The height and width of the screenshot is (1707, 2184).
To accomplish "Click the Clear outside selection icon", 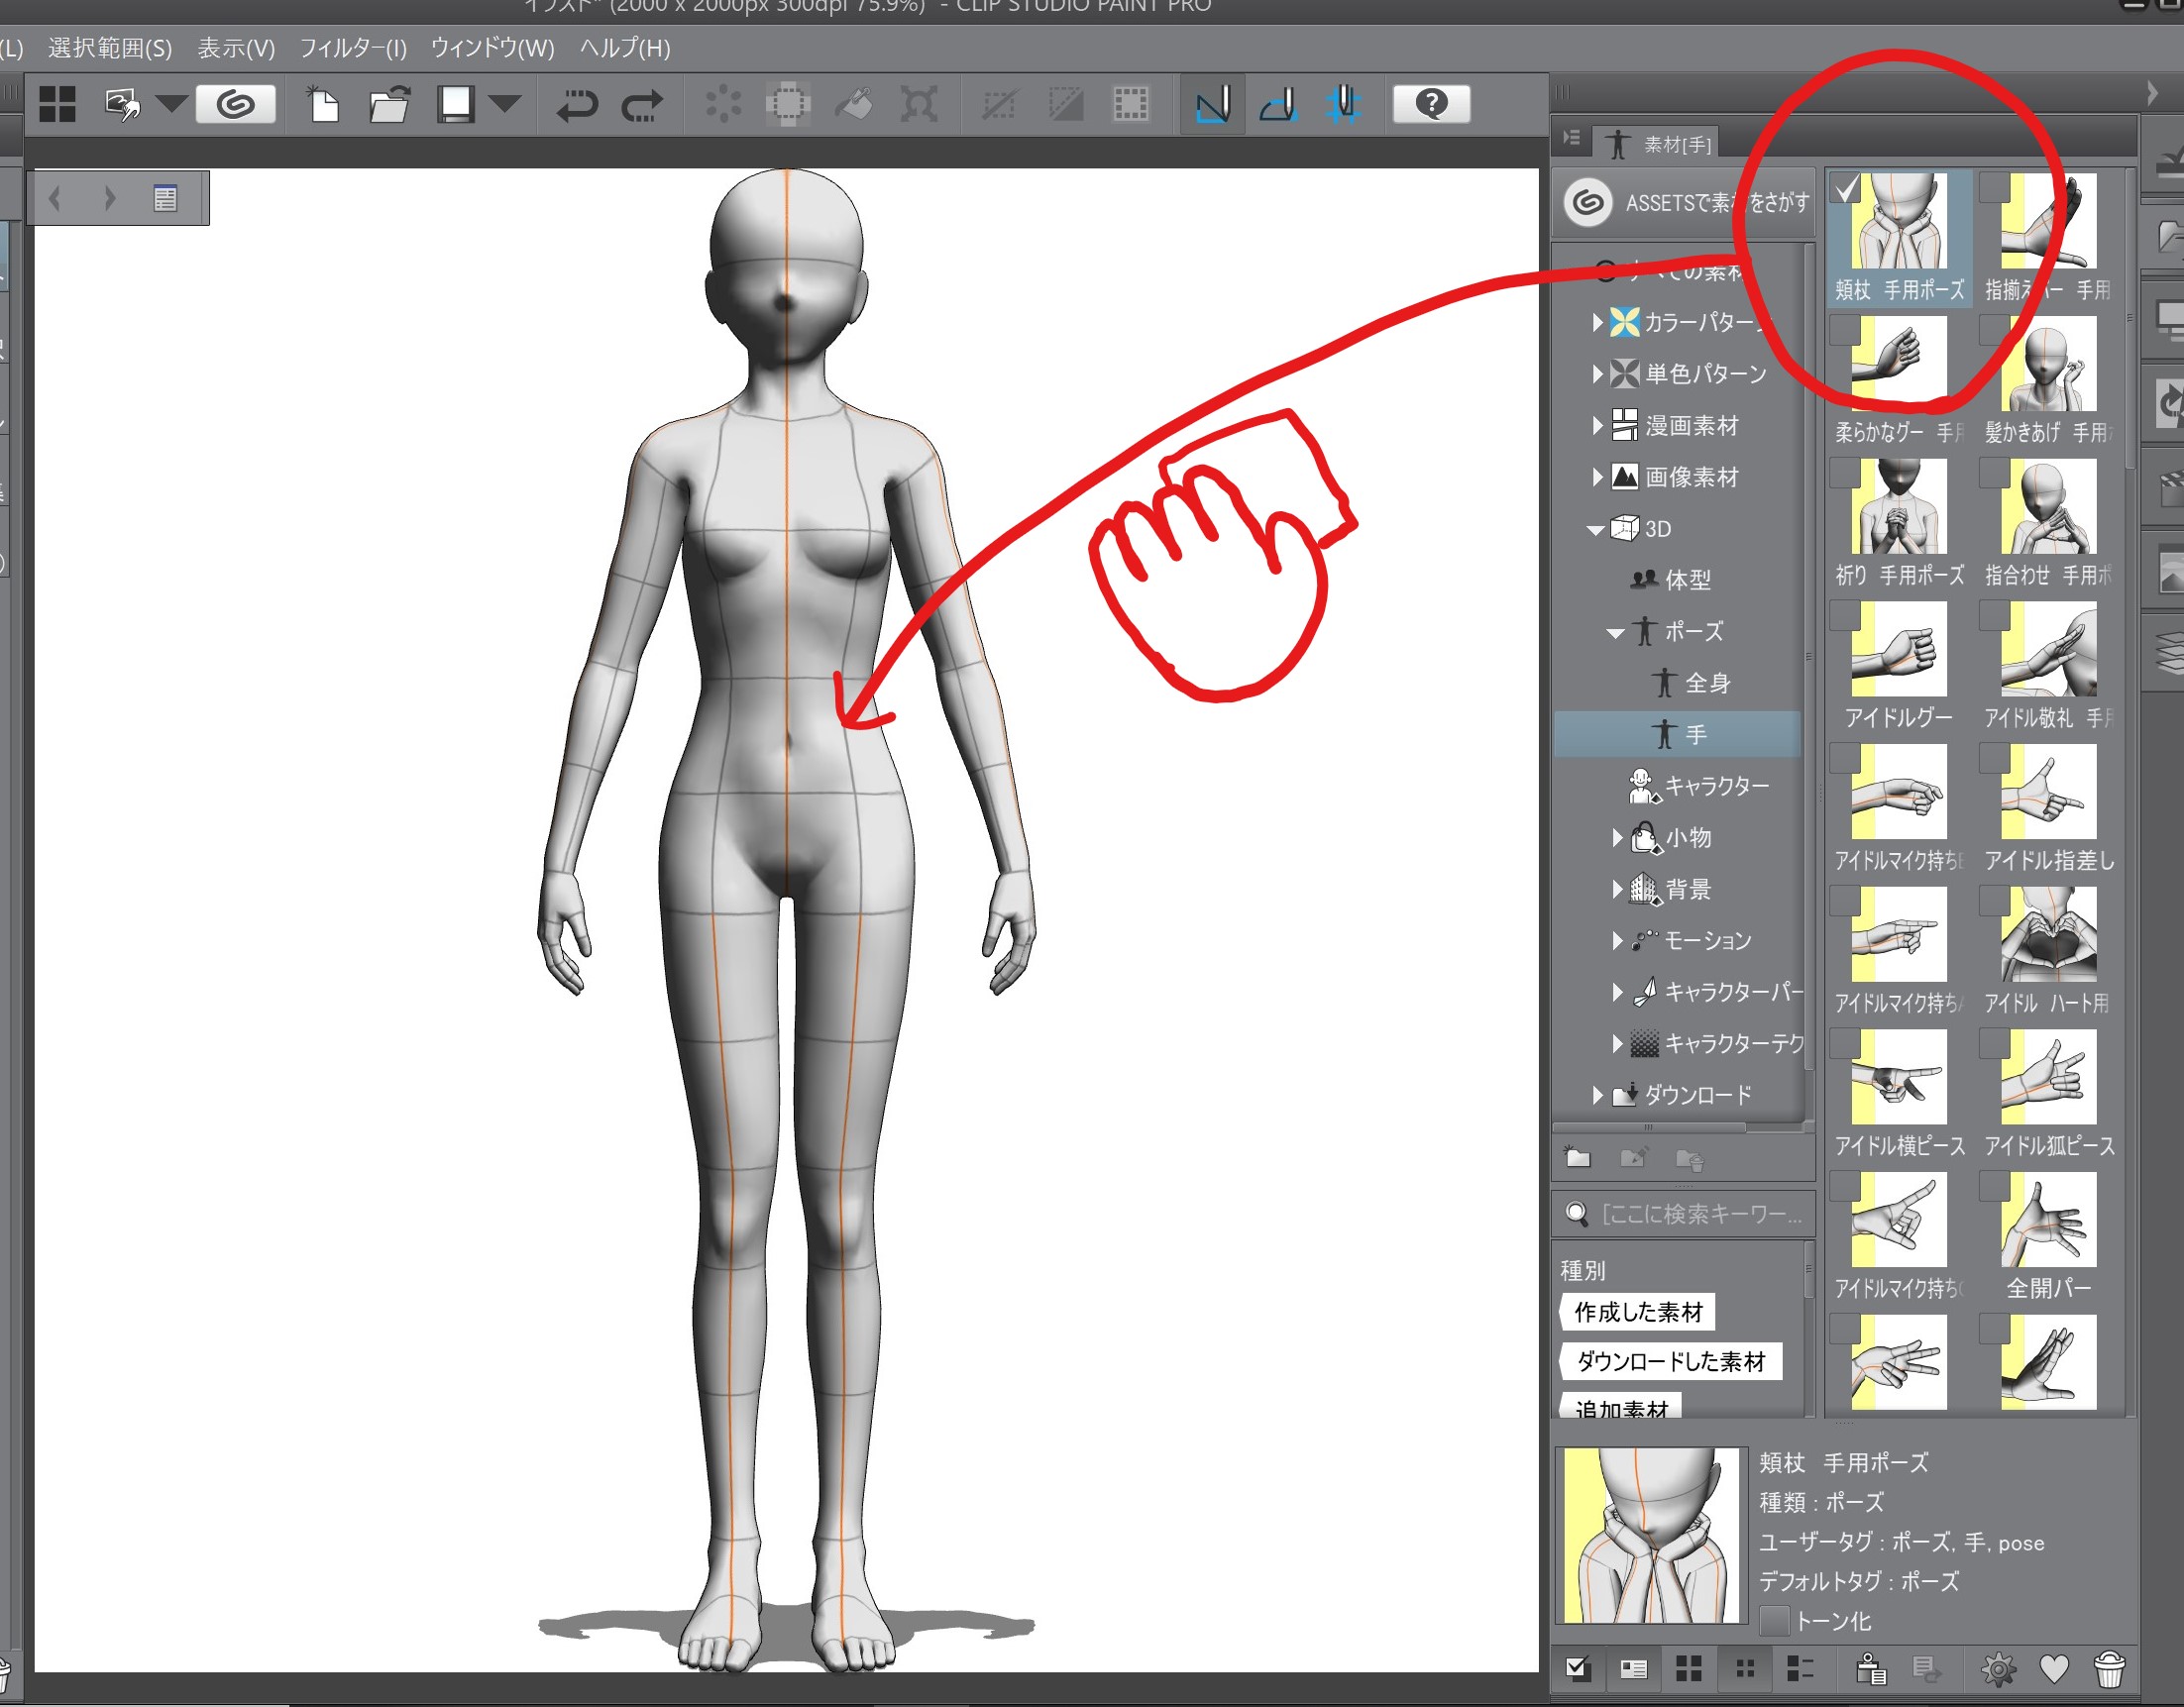I will point(788,104).
